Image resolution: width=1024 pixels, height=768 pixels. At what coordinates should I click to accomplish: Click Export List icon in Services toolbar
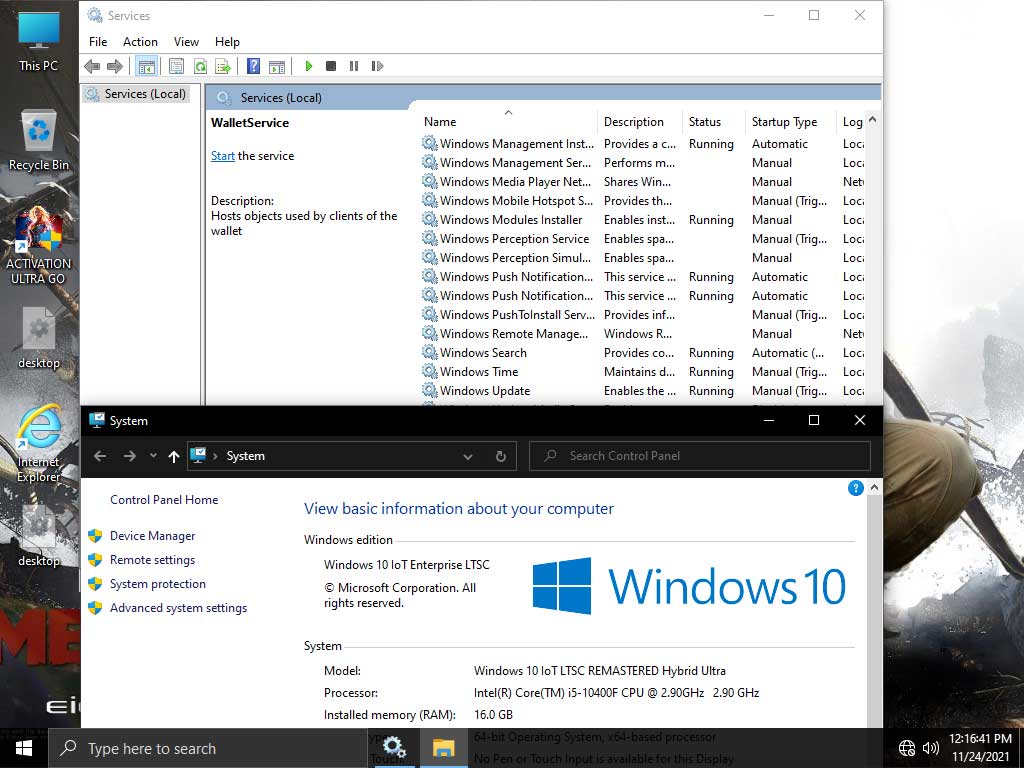point(223,66)
